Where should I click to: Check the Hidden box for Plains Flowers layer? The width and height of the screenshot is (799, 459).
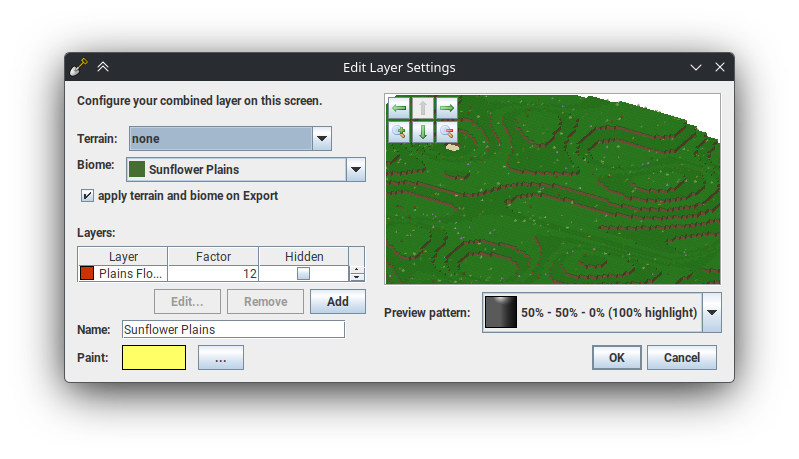303,273
